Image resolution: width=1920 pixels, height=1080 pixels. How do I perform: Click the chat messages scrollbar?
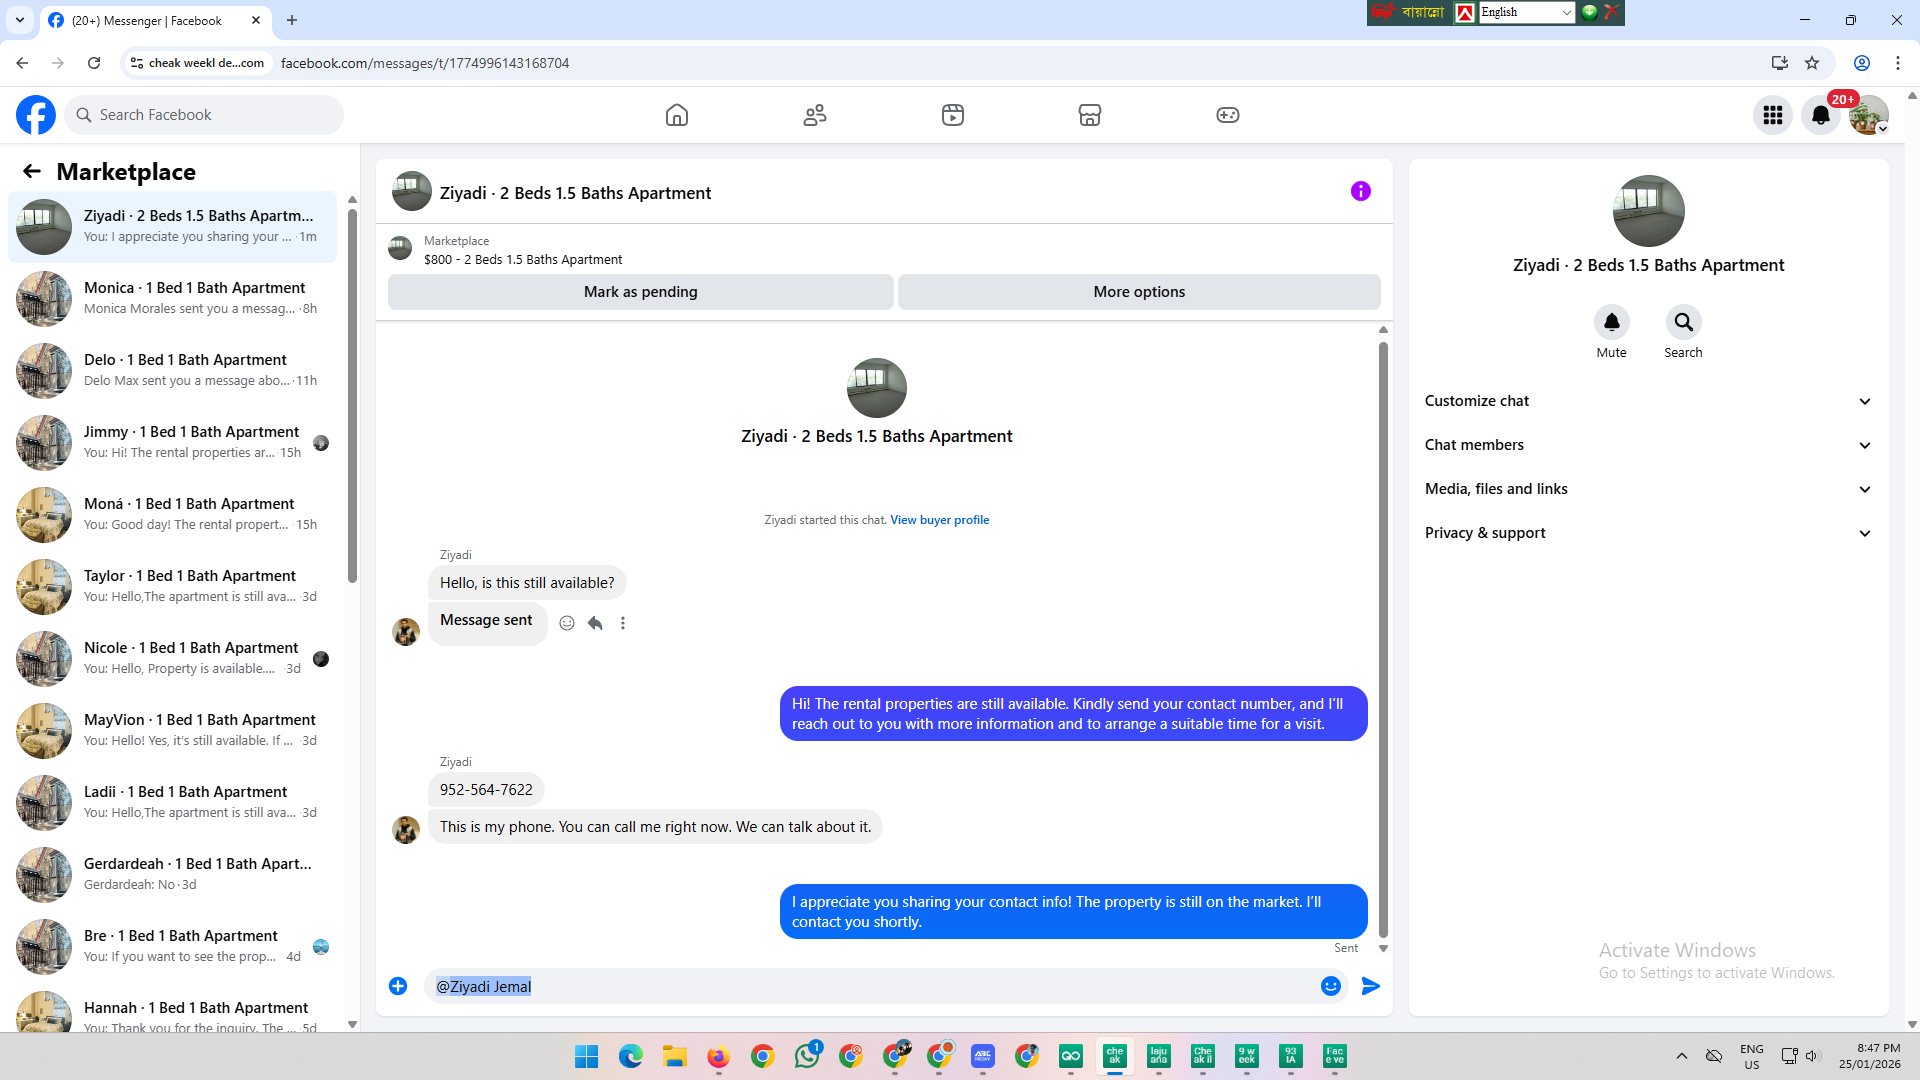coord(1383,640)
